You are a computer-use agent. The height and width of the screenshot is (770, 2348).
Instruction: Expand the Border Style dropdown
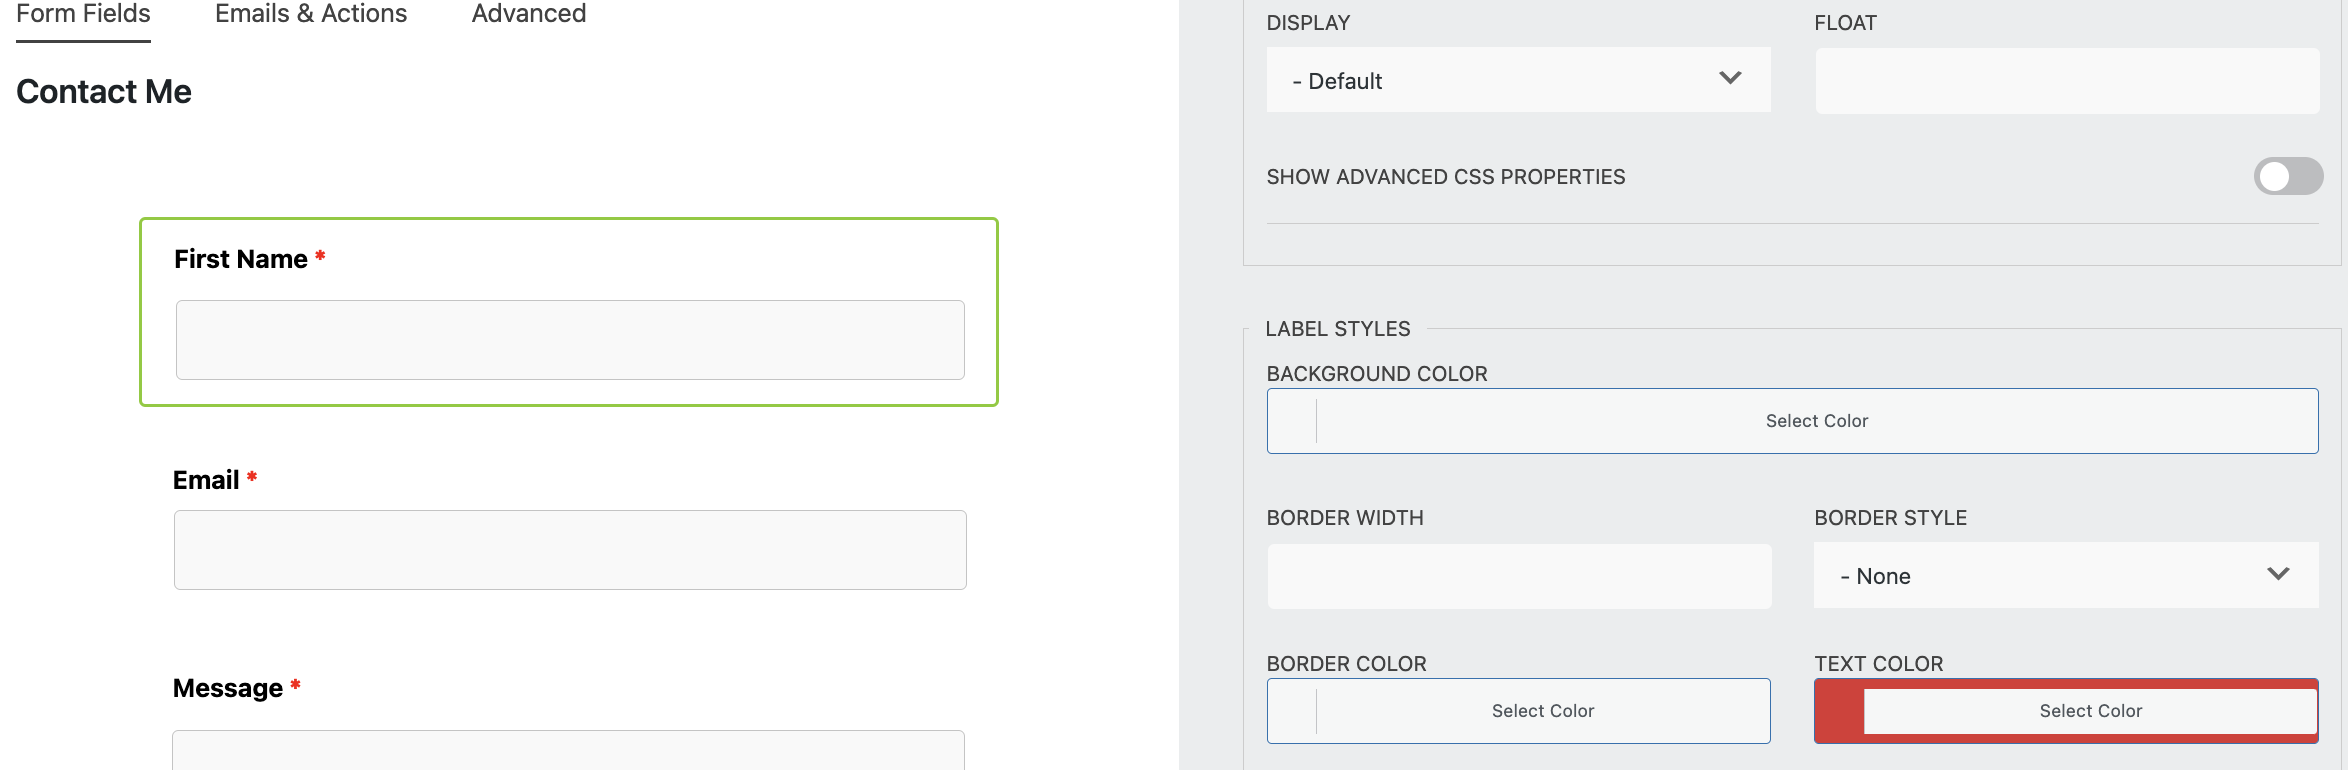(x=2277, y=575)
